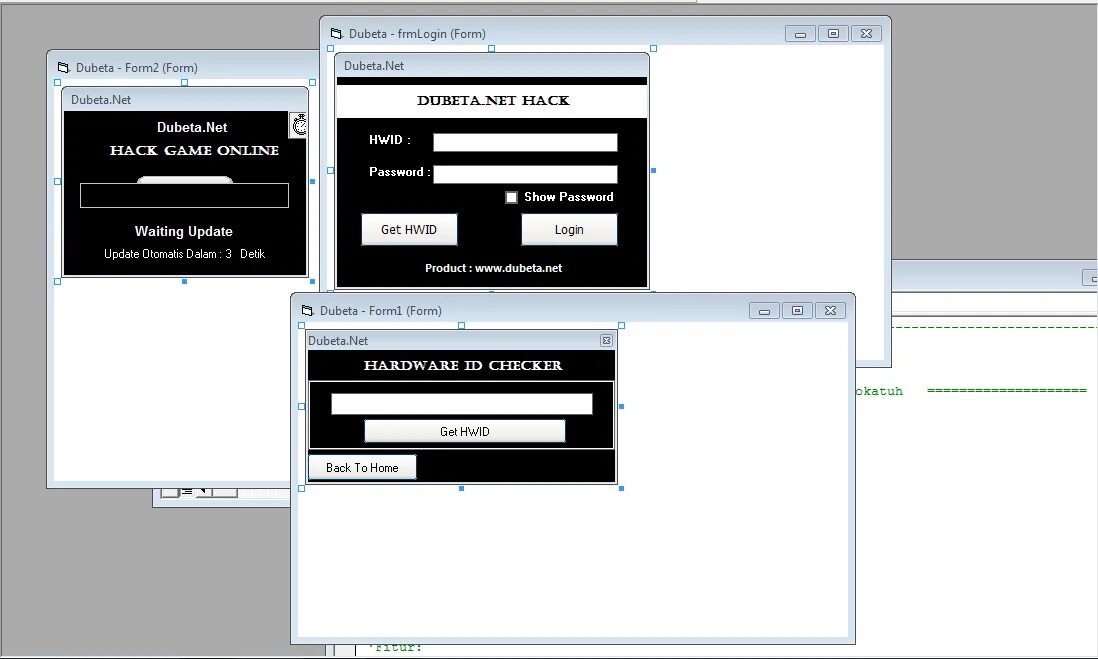Viewport: 1098px width, 659px height.
Task: Click the Password : label
Action: coord(400,172)
